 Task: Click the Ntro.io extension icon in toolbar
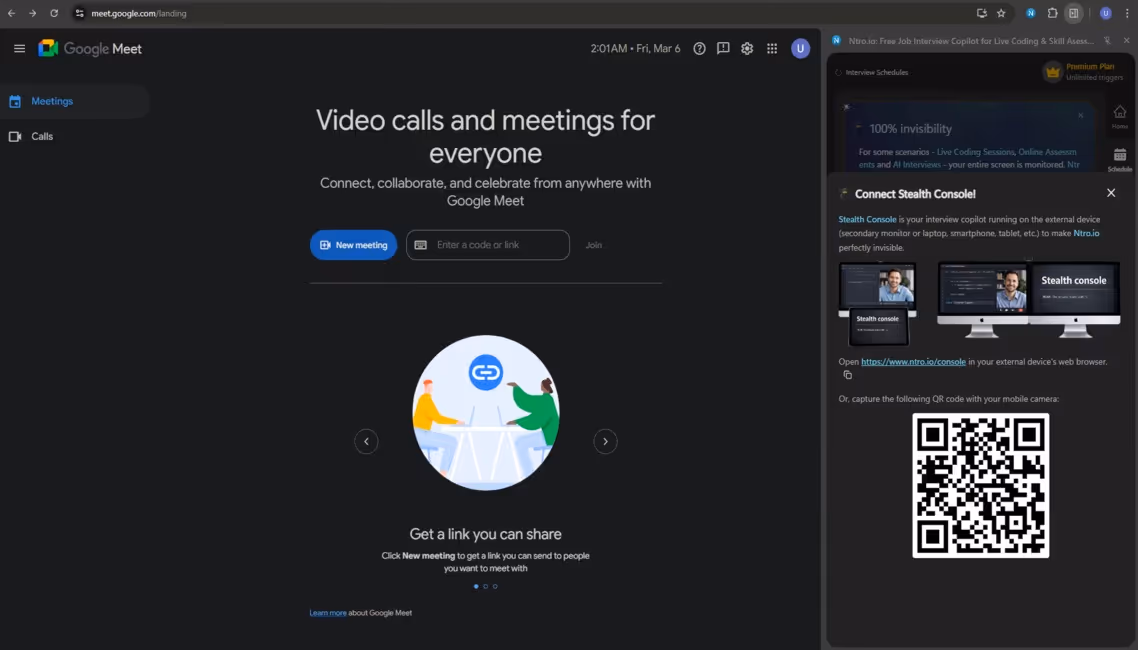pos(1031,13)
